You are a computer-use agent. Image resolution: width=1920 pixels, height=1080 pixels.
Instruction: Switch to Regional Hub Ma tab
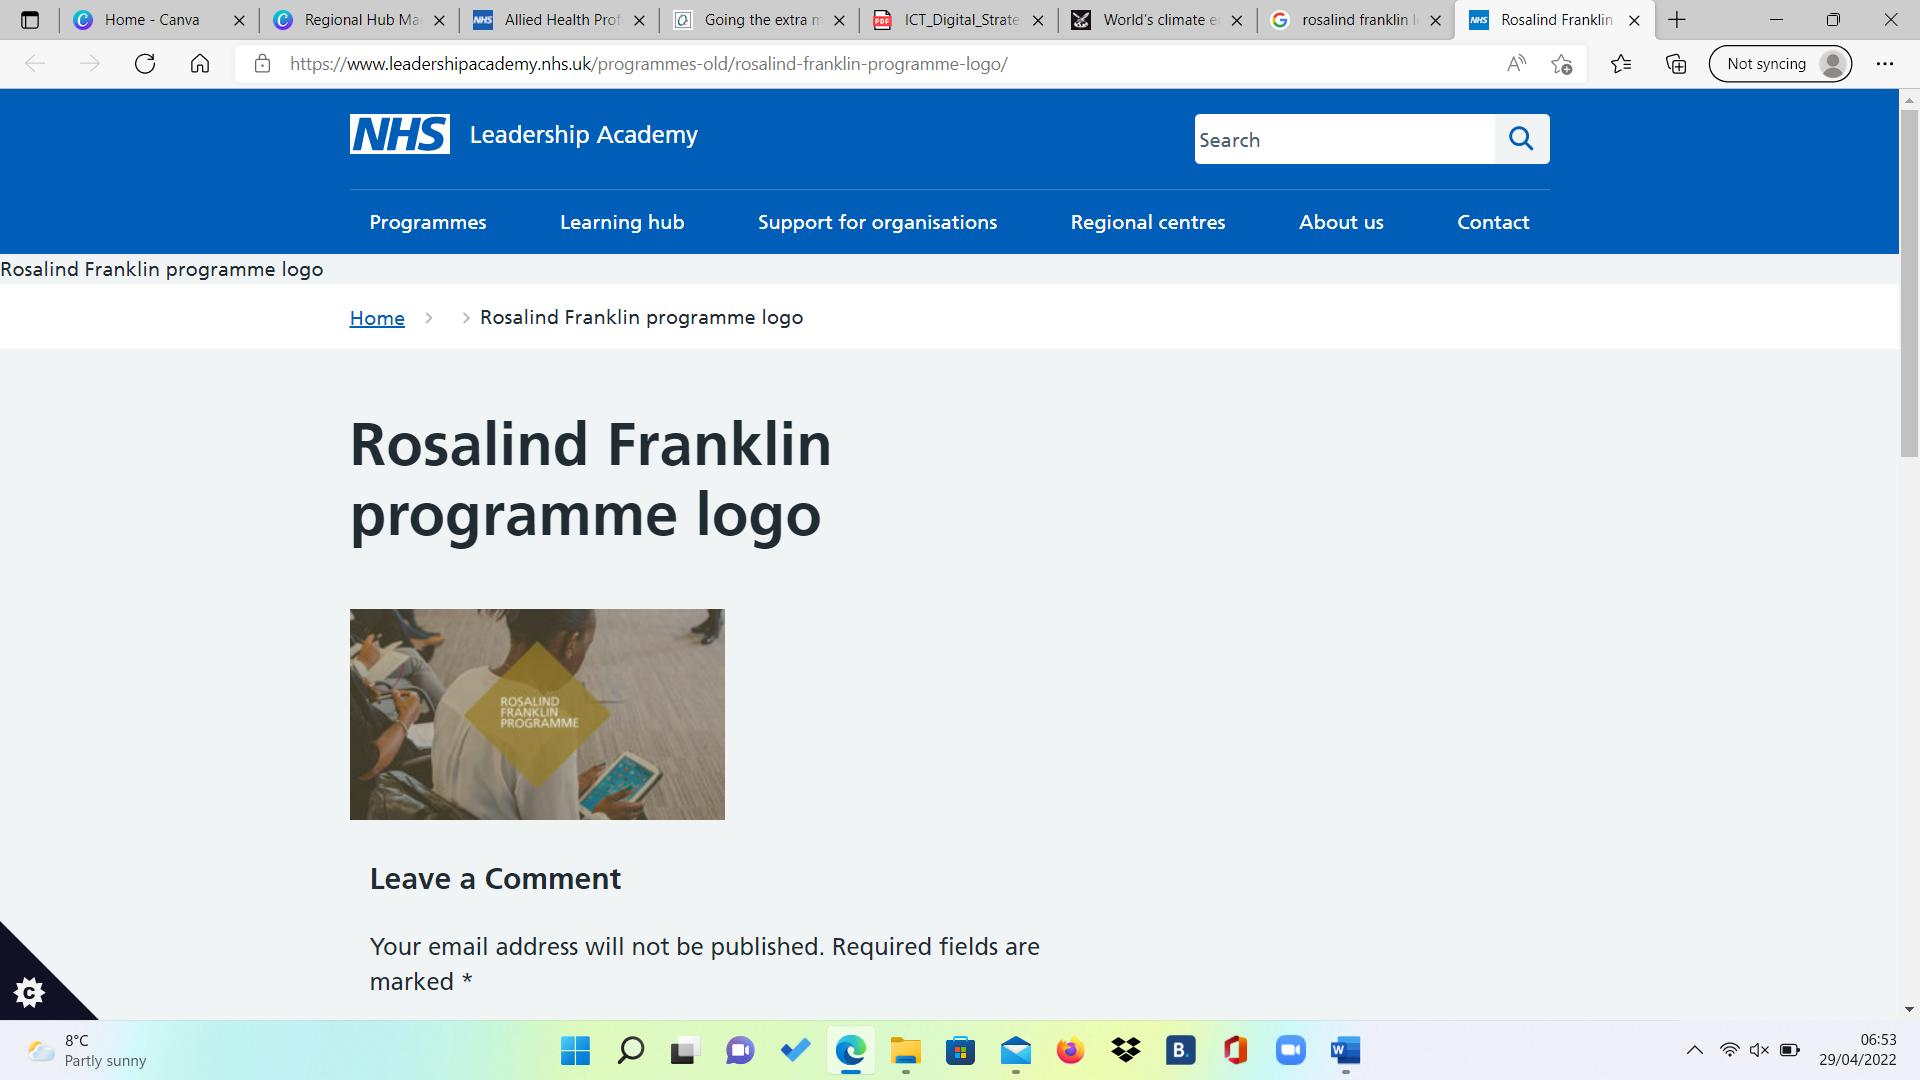[362, 20]
